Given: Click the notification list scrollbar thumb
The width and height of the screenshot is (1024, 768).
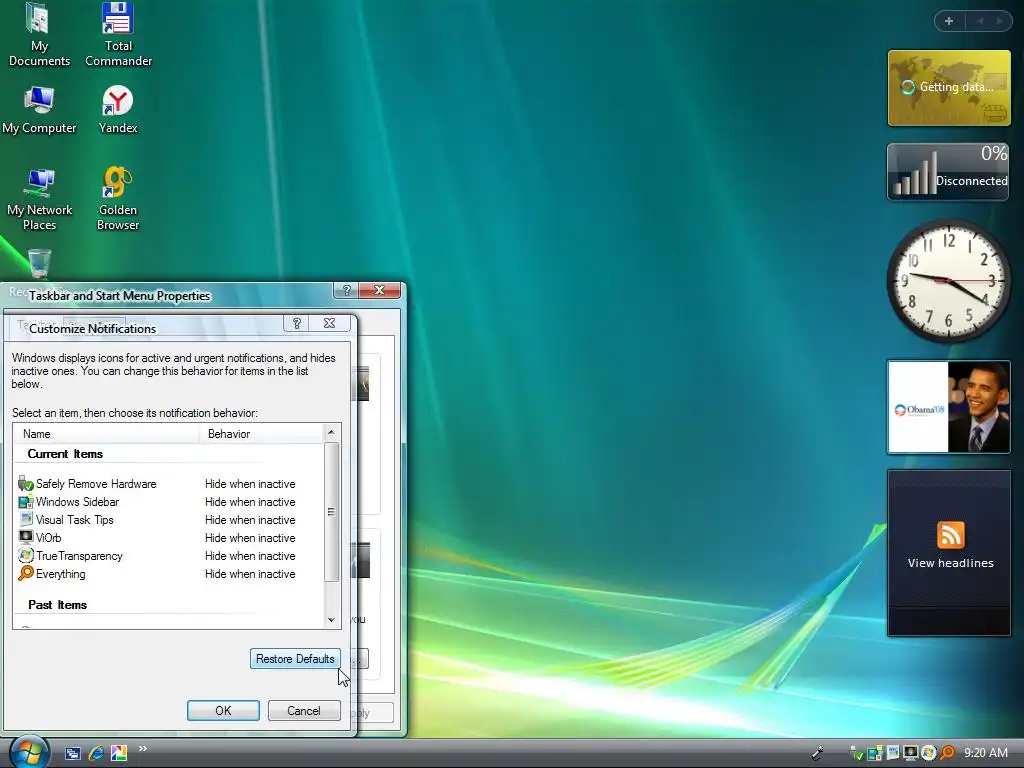Looking at the screenshot, I should tap(331, 512).
